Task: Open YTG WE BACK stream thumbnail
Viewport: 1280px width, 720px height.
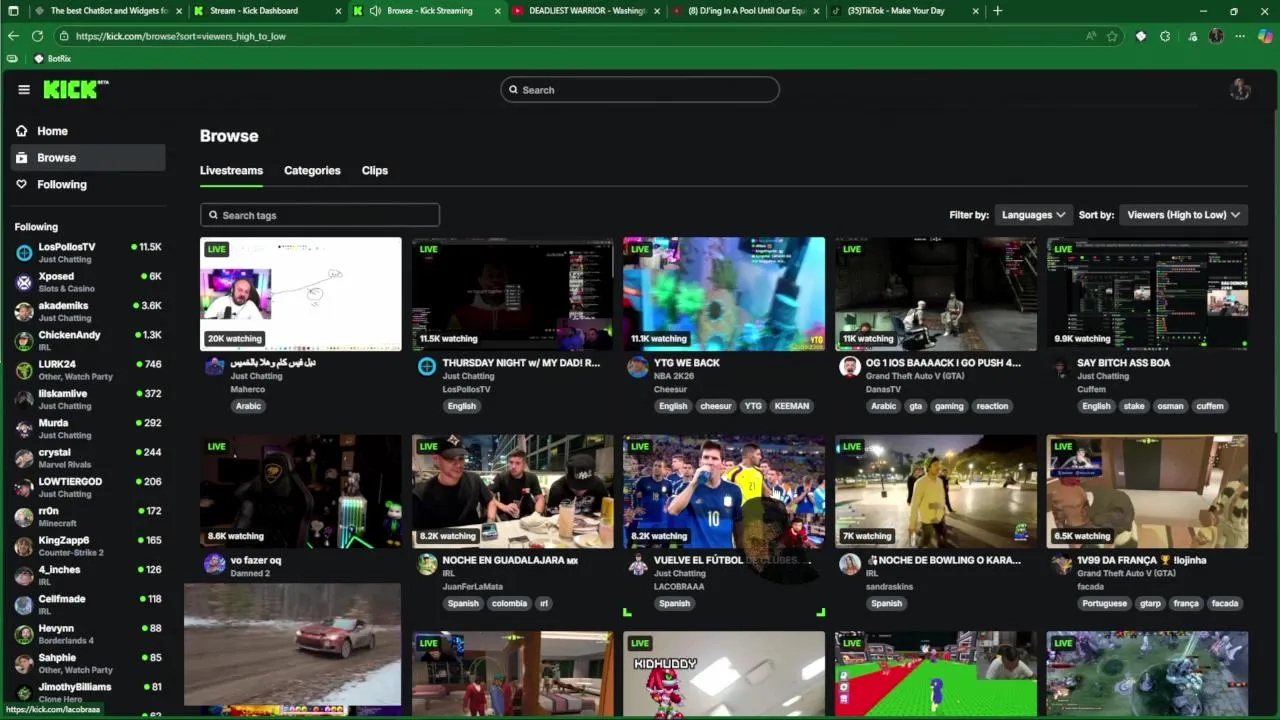Action: 724,294
